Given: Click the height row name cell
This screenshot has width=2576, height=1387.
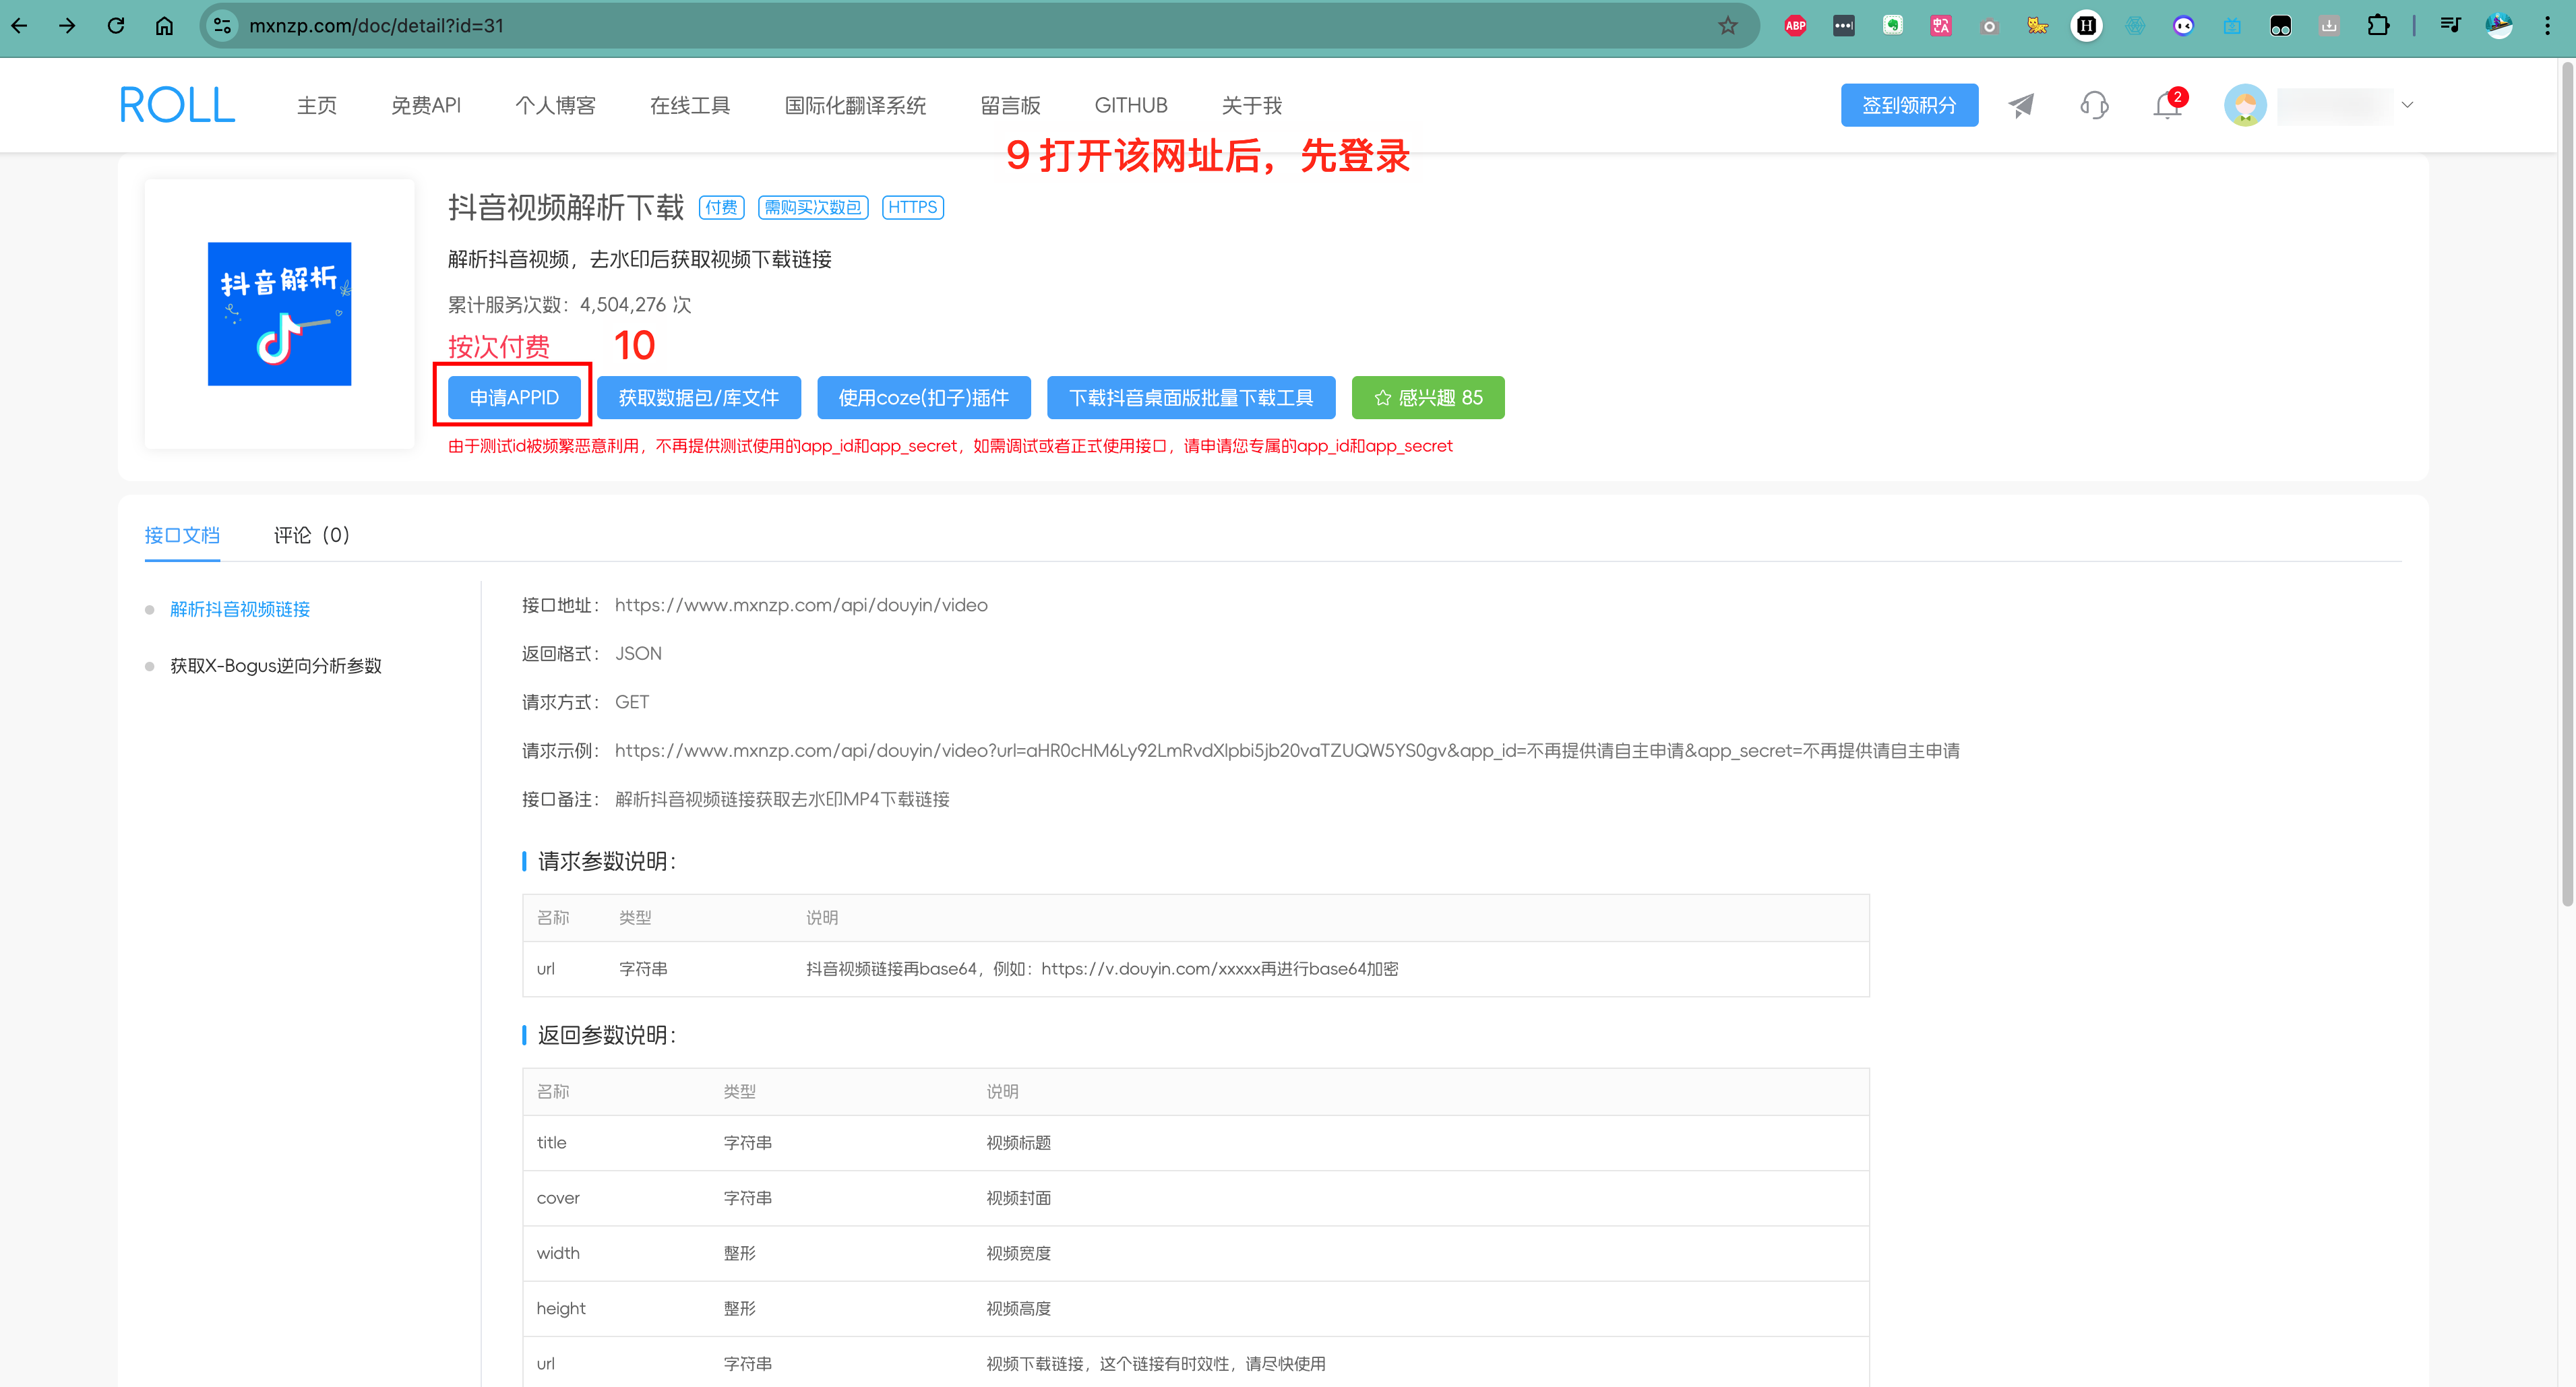Looking at the screenshot, I should click(x=561, y=1308).
